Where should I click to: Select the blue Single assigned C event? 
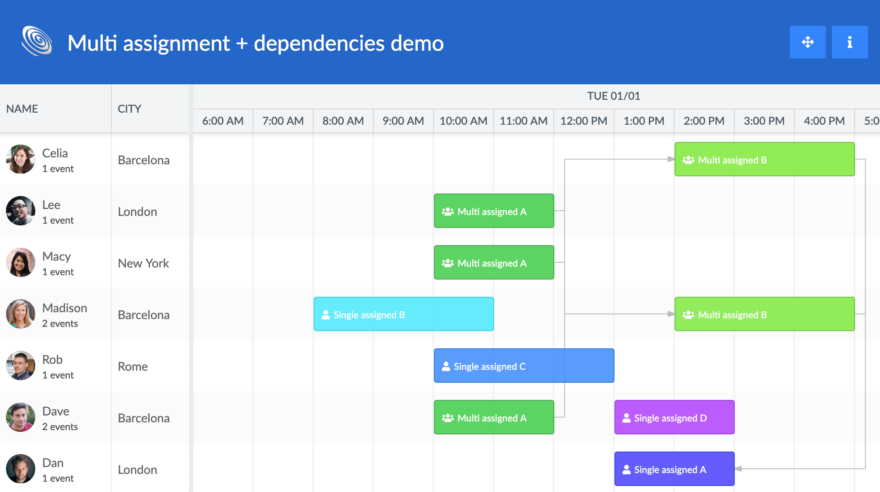[523, 366]
